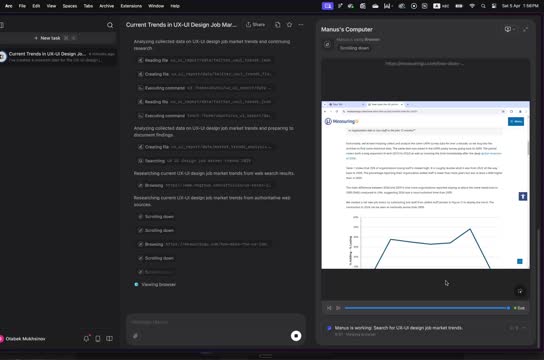544x360 pixels.
Task: Open notifications bell icon
Action: (86, 338)
